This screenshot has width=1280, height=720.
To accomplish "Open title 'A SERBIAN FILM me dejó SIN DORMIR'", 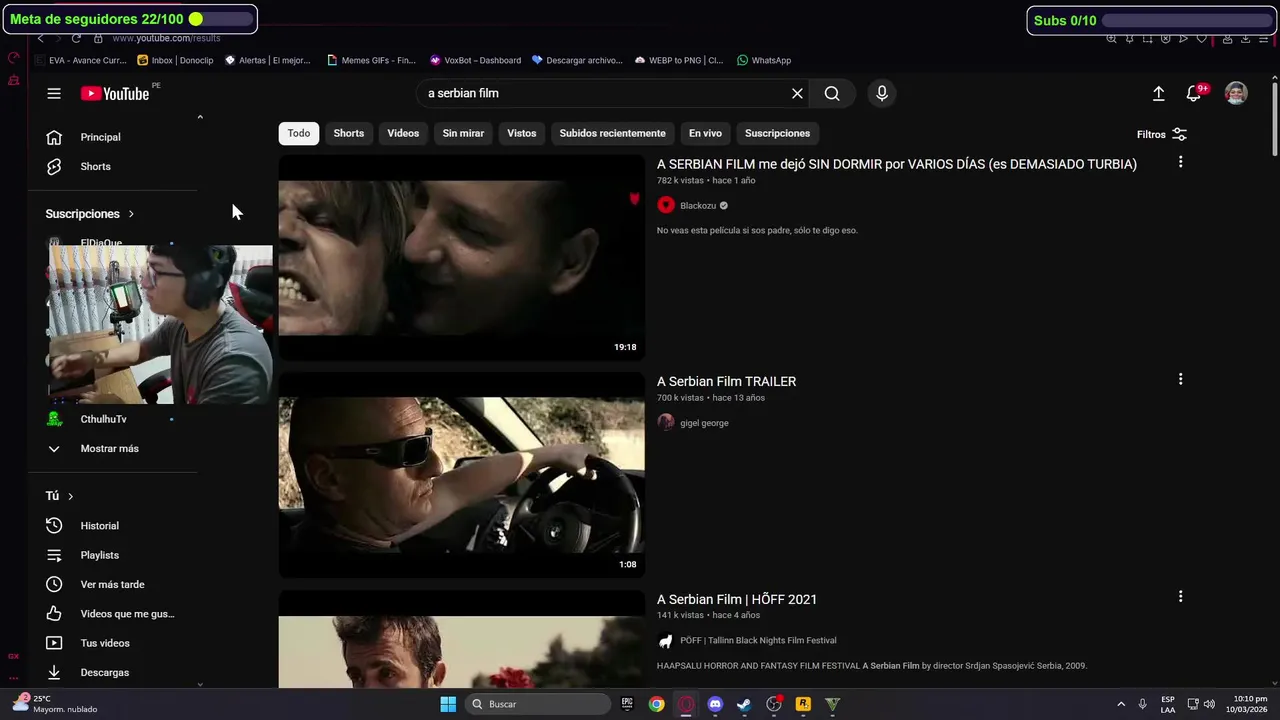I will pyautogui.click(x=897, y=164).
